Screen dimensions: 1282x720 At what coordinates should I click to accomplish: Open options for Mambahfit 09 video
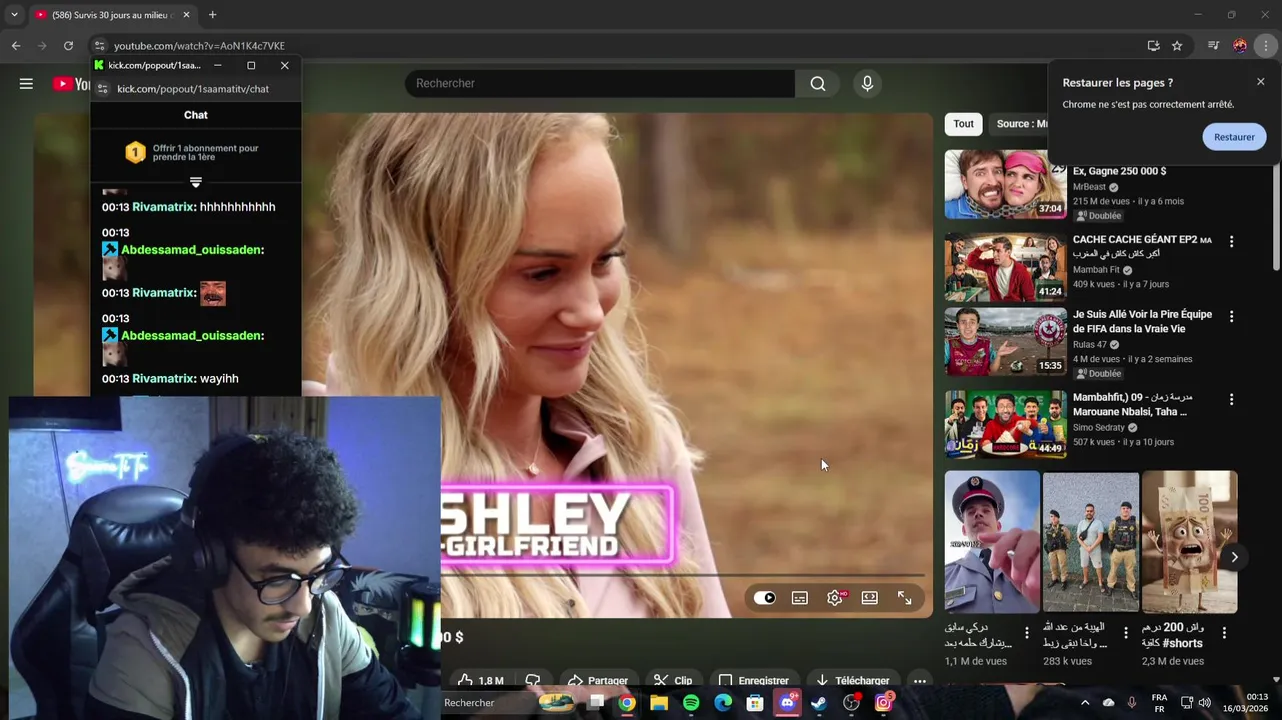coord(1231,399)
